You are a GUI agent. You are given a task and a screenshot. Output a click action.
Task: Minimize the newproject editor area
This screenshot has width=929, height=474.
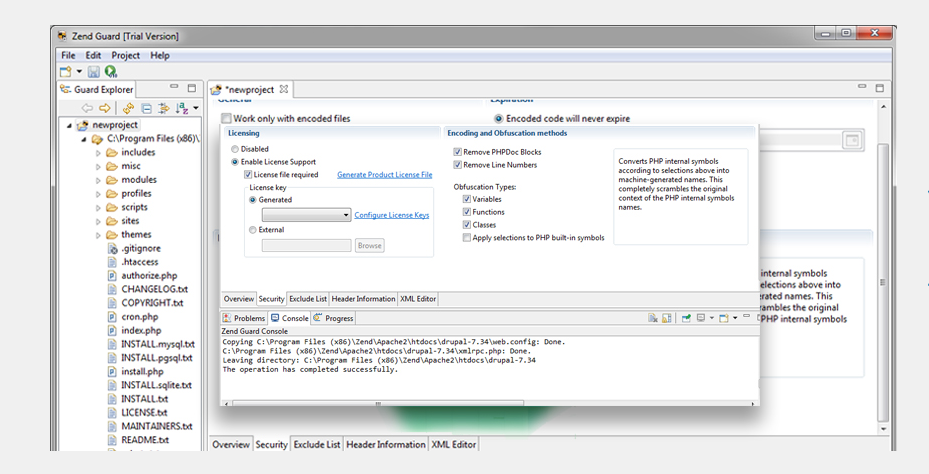point(862,87)
